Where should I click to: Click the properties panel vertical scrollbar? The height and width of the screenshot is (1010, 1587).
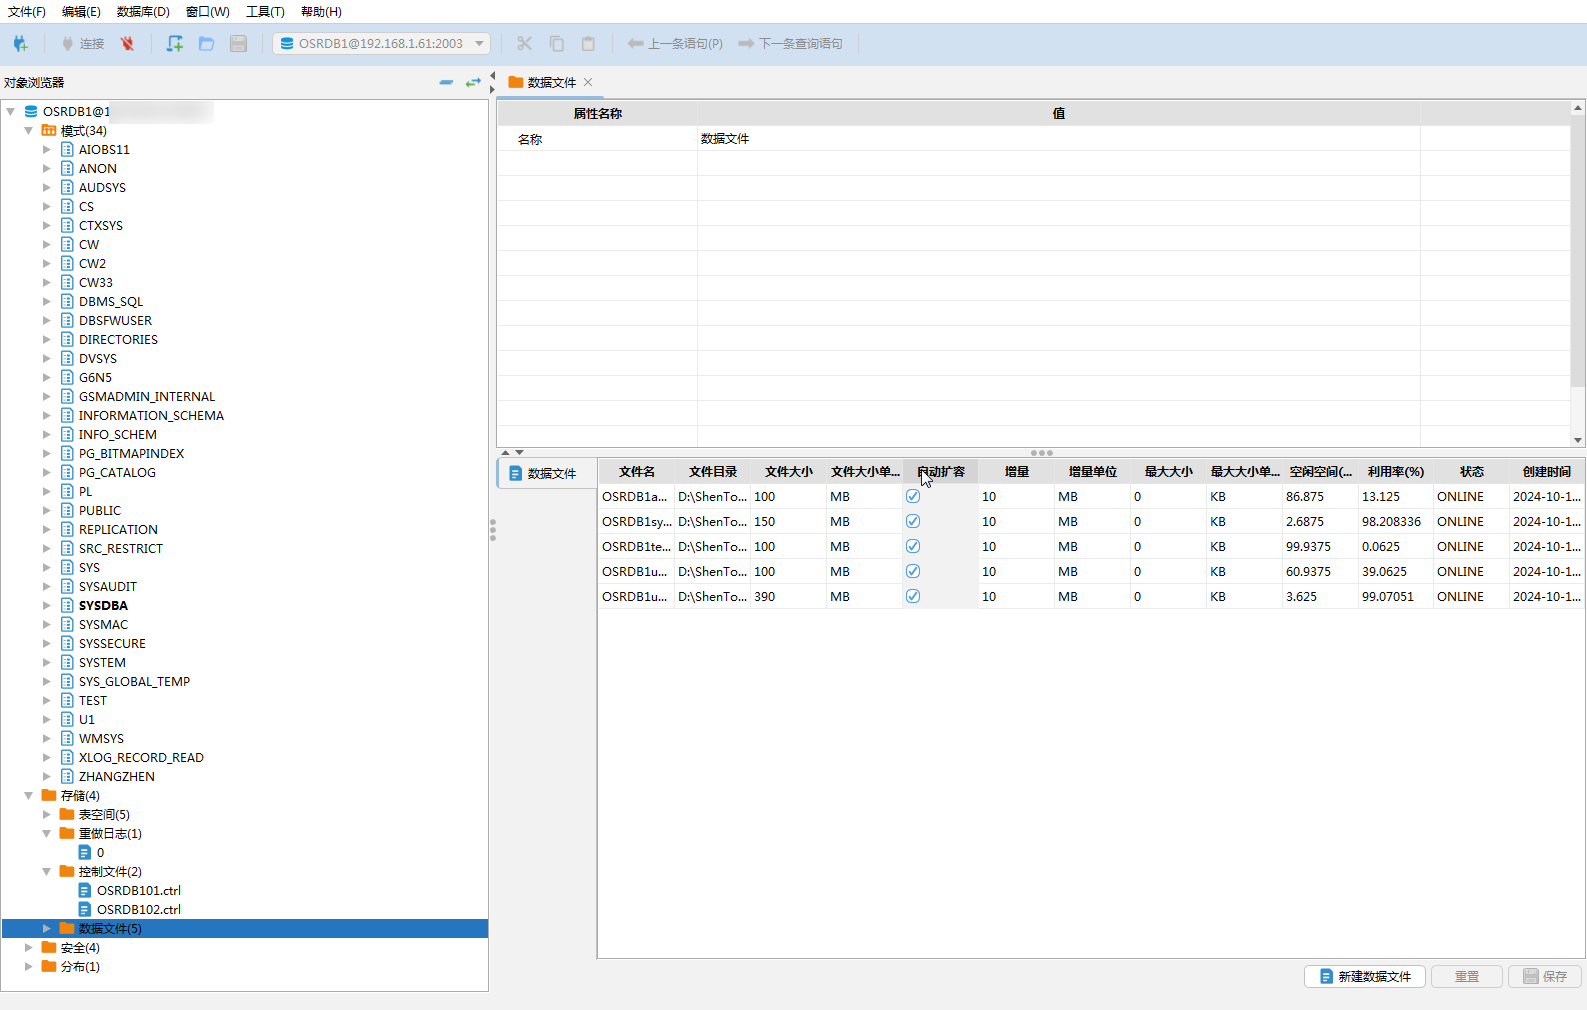[x=1577, y=250]
